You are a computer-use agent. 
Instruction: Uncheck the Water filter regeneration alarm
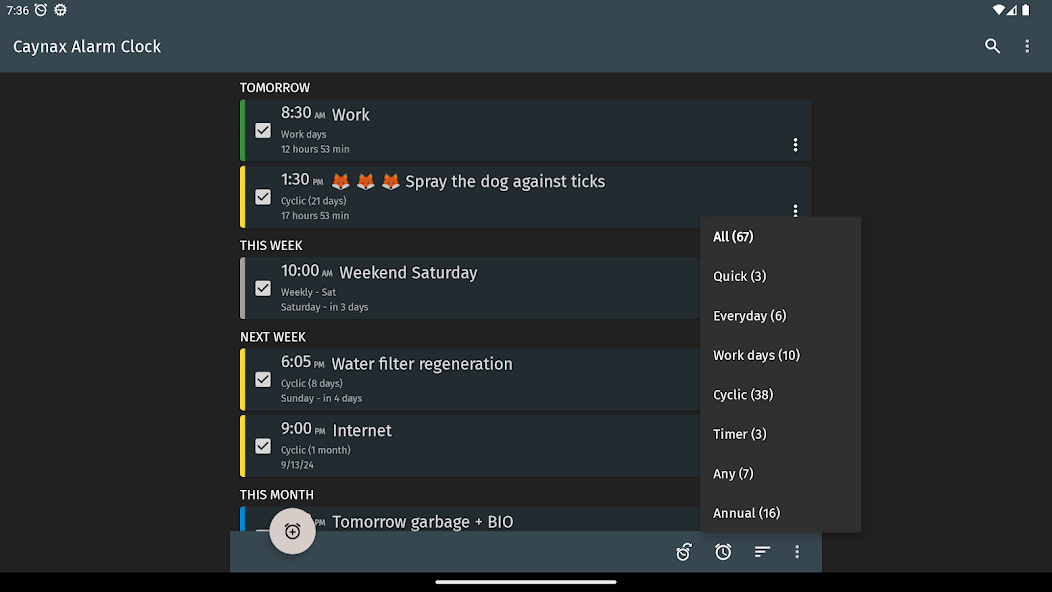262,379
